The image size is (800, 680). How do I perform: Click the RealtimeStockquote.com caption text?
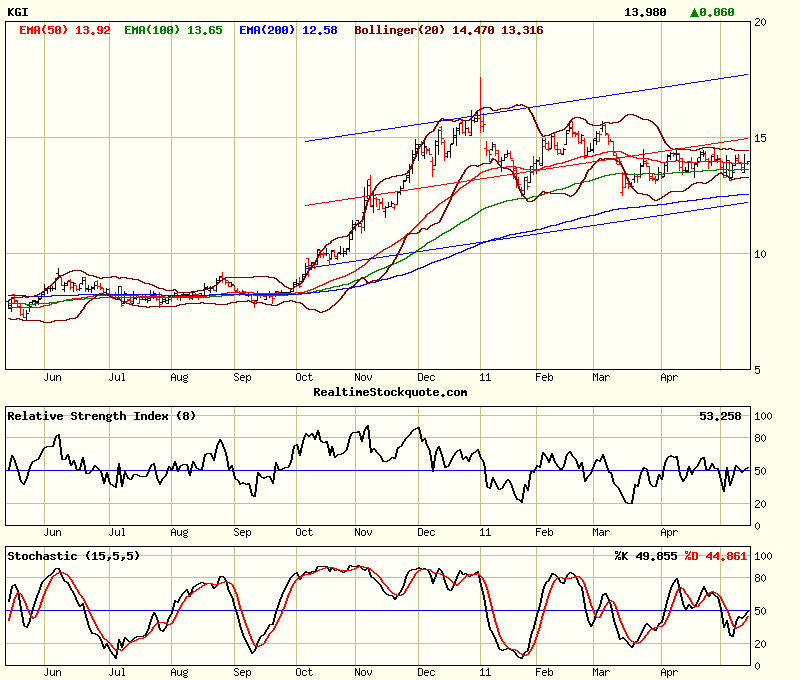pyautogui.click(x=390, y=392)
